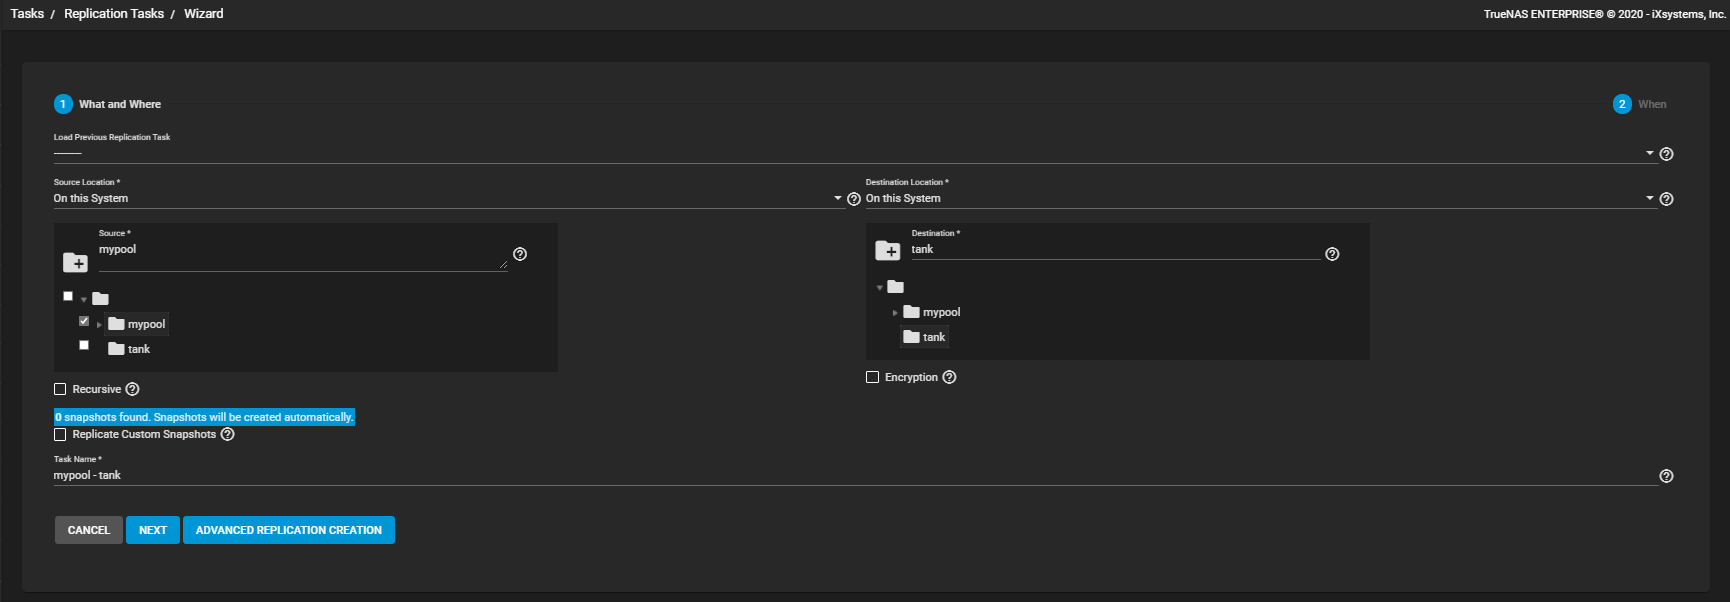The width and height of the screenshot is (1730, 602).
Task: Show help for Encryption option
Action: 950,377
